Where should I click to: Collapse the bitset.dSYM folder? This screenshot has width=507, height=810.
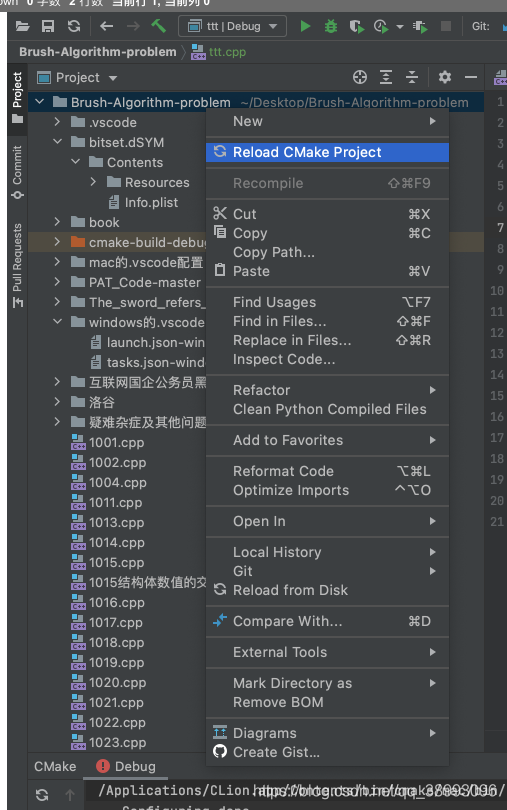pos(57,142)
